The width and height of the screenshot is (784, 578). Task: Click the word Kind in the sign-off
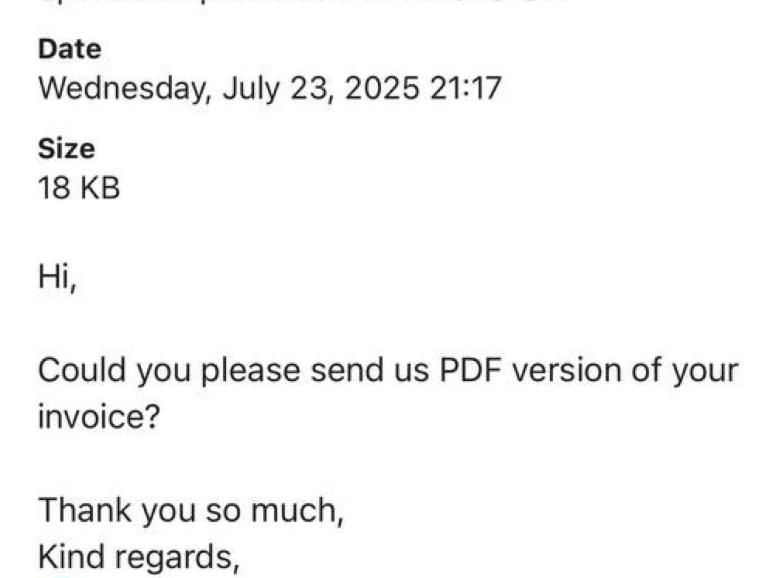71,557
